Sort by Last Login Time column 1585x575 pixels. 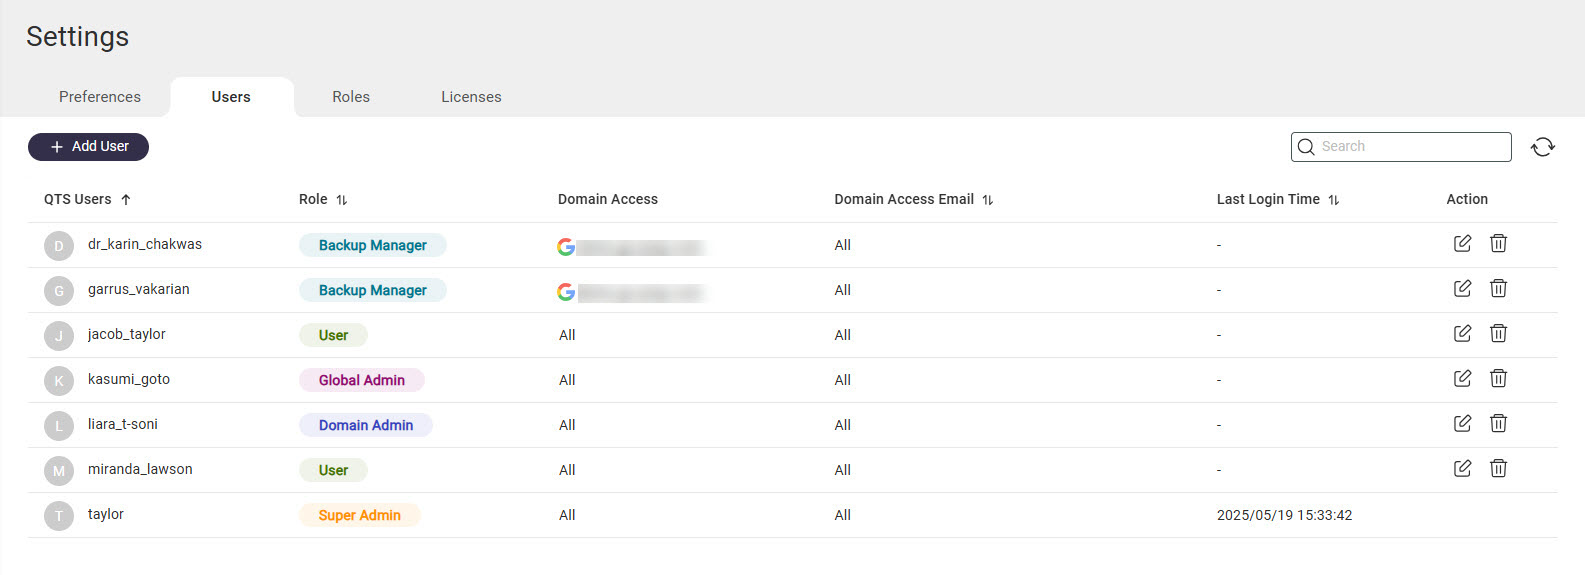click(x=1333, y=200)
